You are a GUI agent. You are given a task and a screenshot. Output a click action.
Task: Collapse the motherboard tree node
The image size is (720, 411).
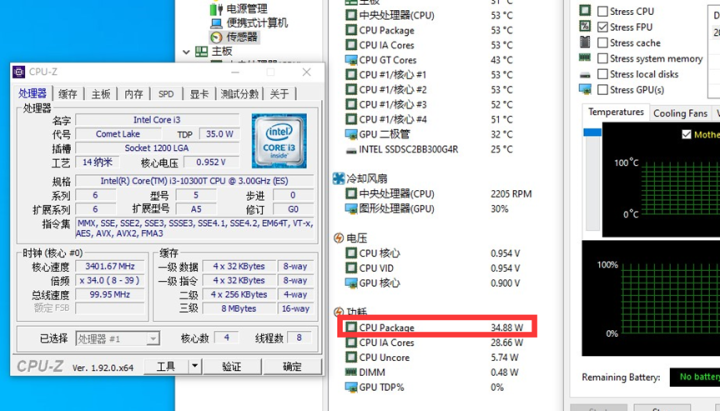(x=186, y=52)
